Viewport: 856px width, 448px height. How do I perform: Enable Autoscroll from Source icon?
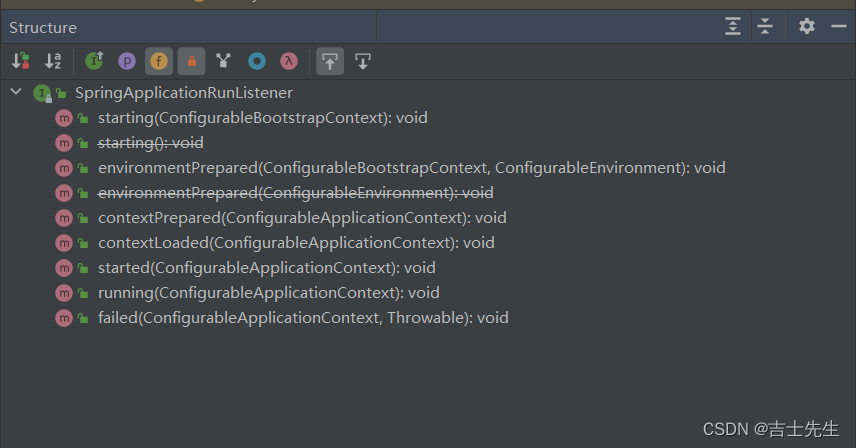pos(363,61)
